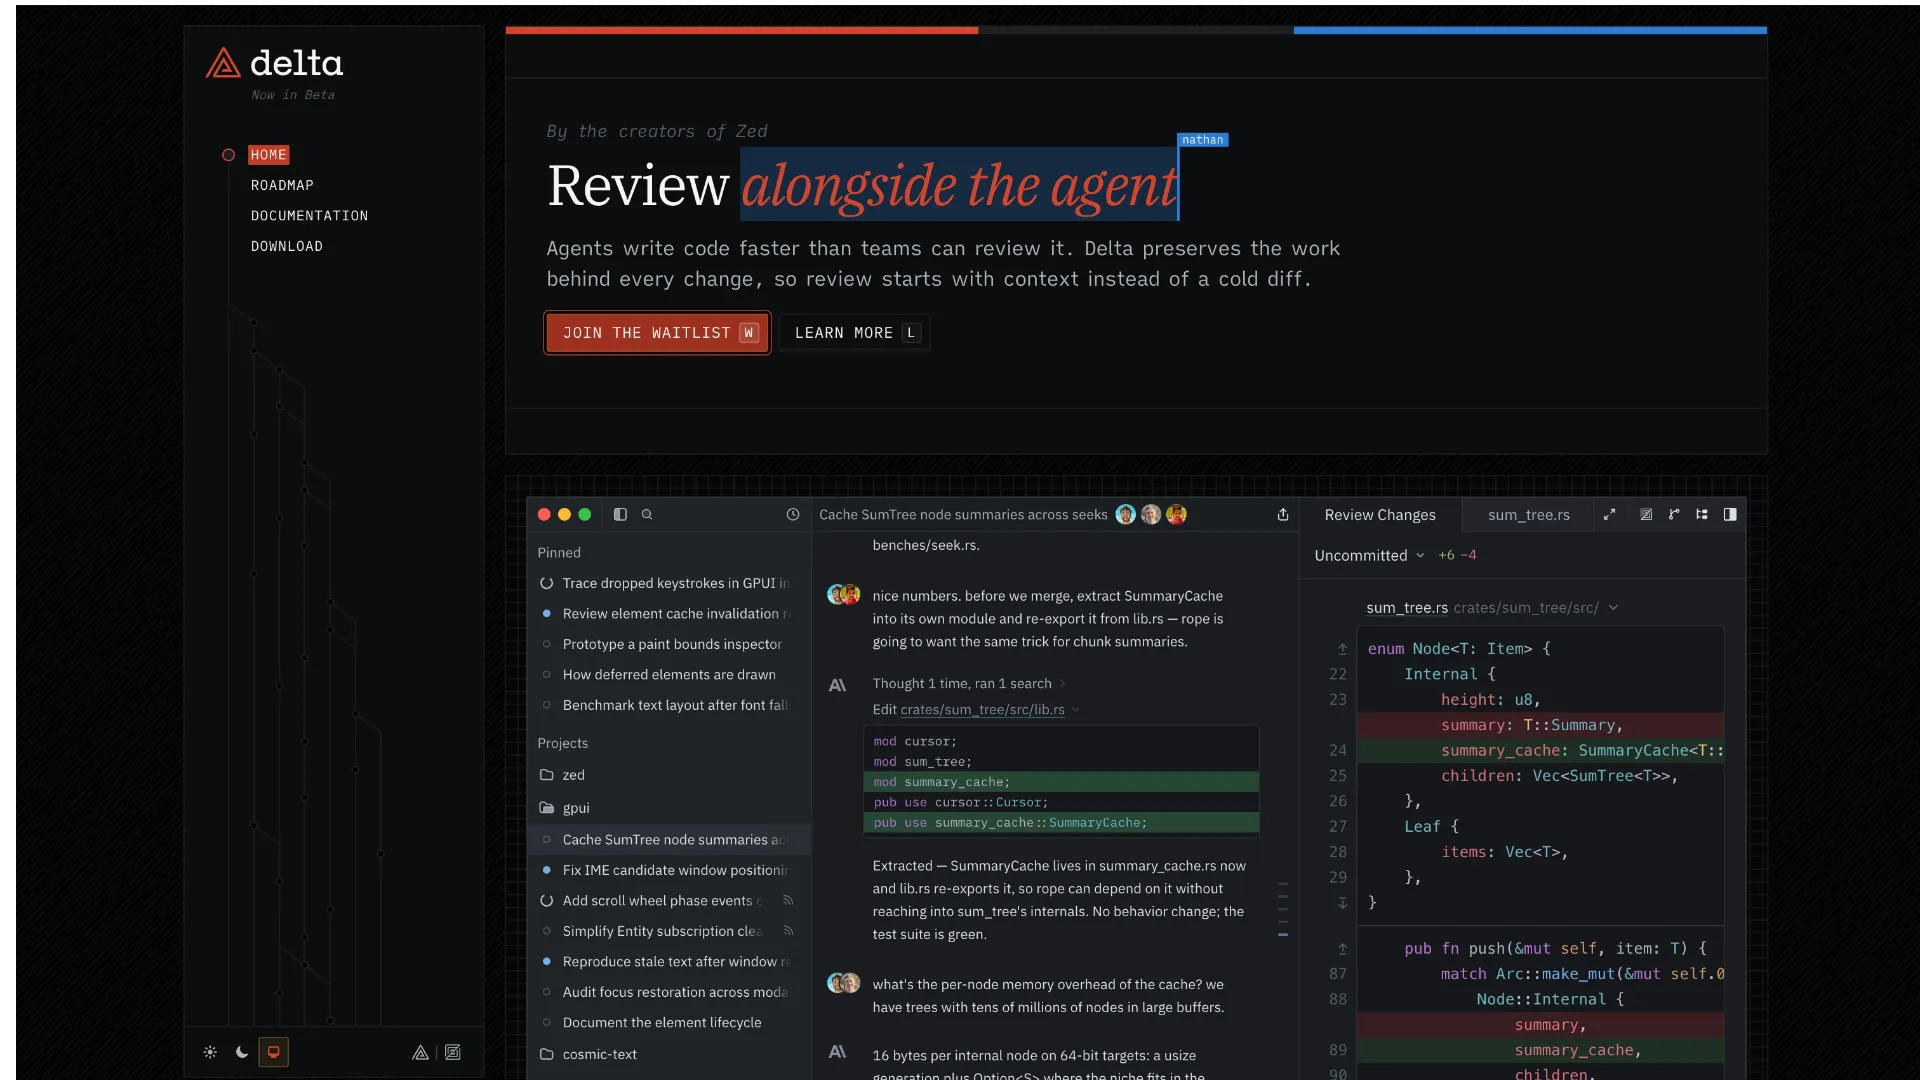This screenshot has height=1080, width=1920.
Task: Switch to the dark theme moon icon
Action: pos(242,1052)
